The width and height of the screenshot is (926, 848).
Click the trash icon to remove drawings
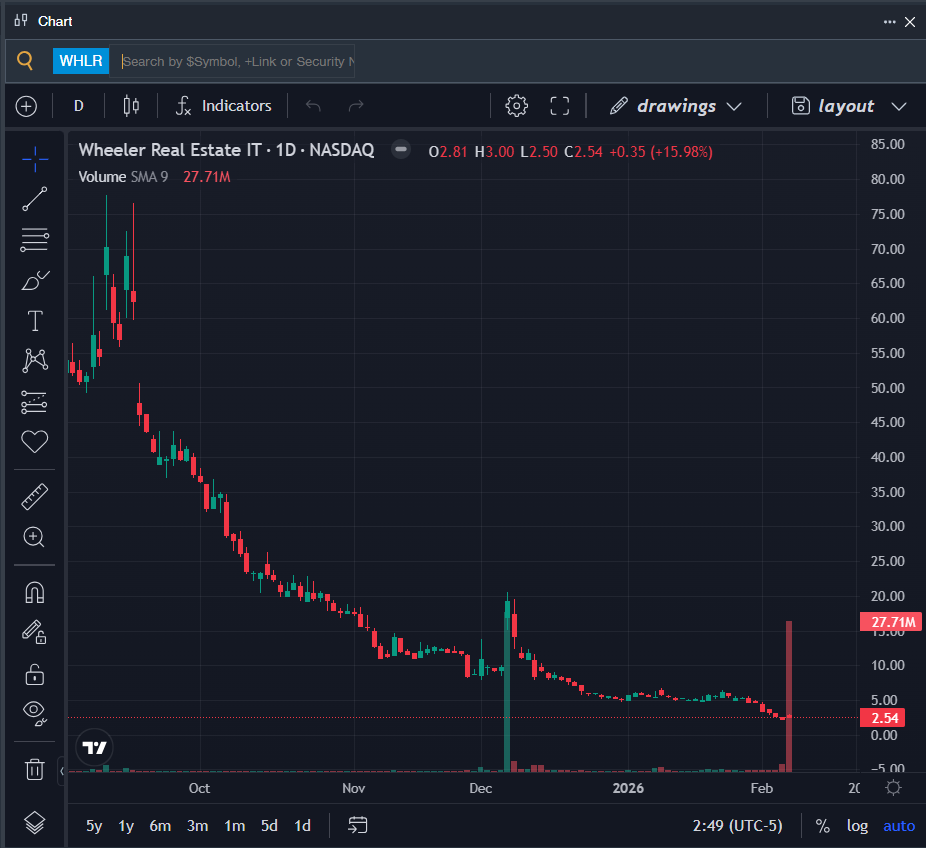click(34, 769)
